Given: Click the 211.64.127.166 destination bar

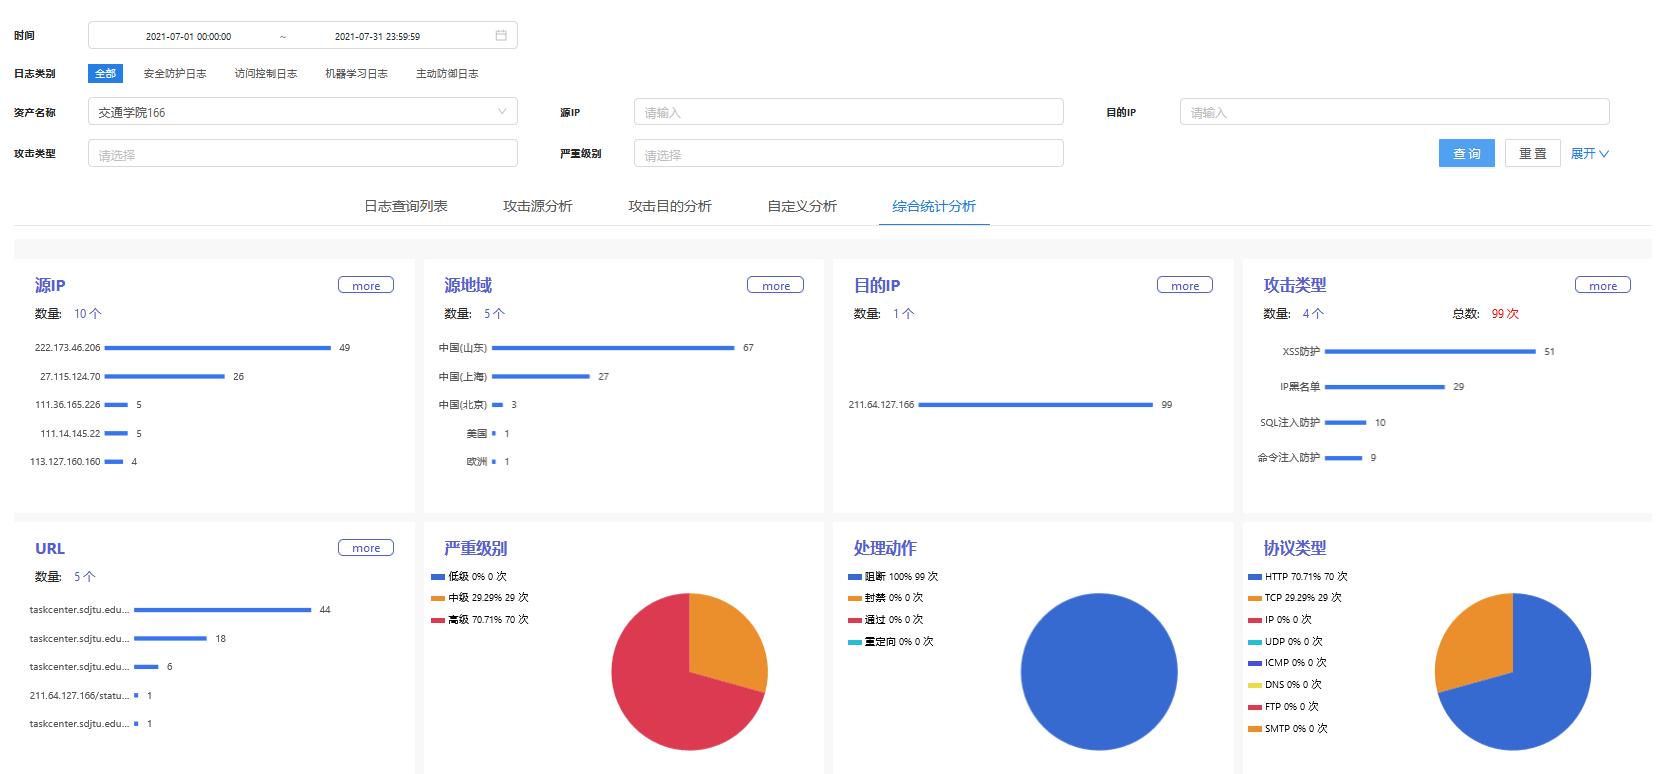Looking at the screenshot, I should click(1036, 405).
